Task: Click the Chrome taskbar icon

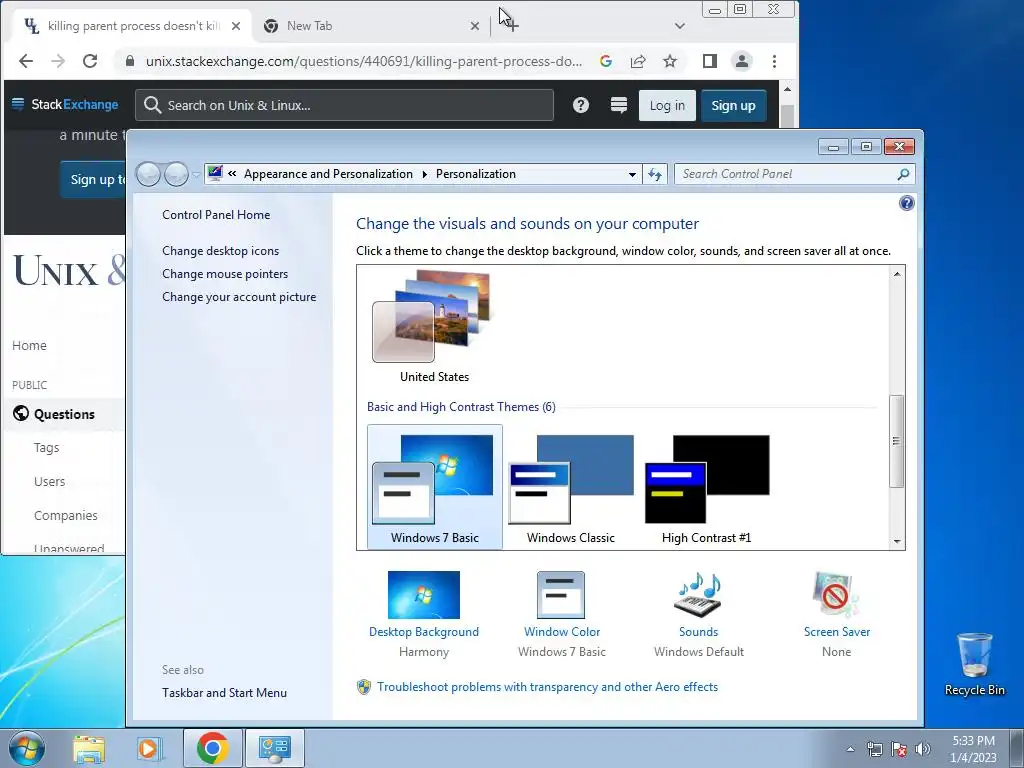Action: pyautogui.click(x=212, y=748)
